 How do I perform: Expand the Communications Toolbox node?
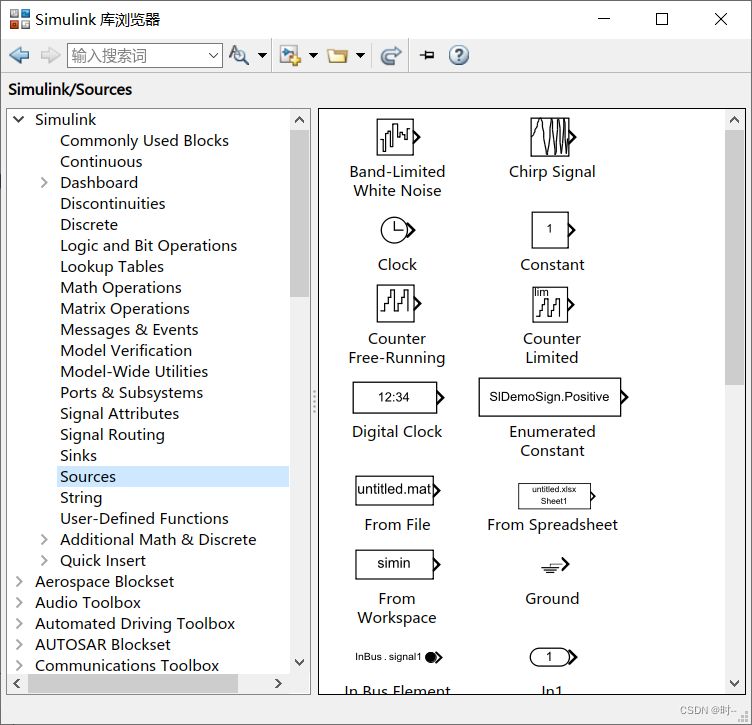[19, 666]
